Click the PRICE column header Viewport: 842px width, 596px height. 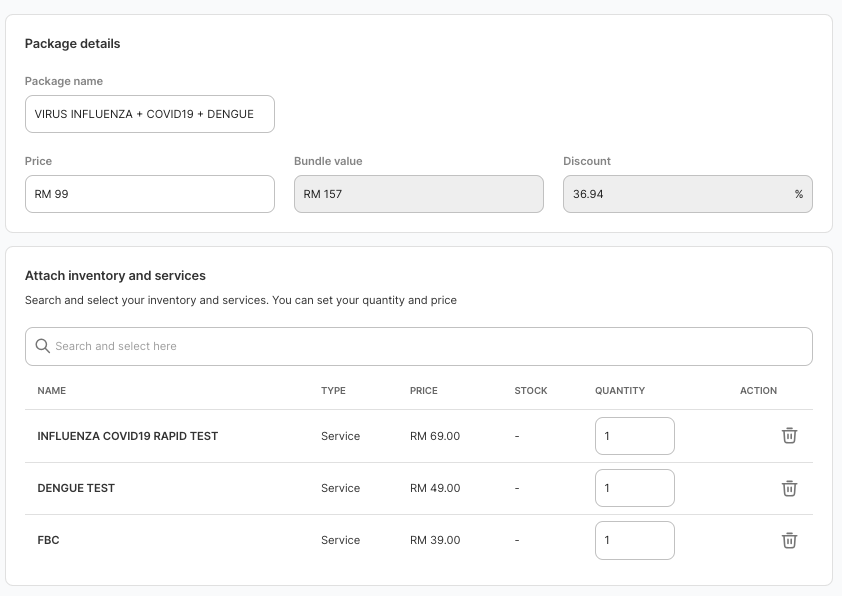(x=424, y=391)
